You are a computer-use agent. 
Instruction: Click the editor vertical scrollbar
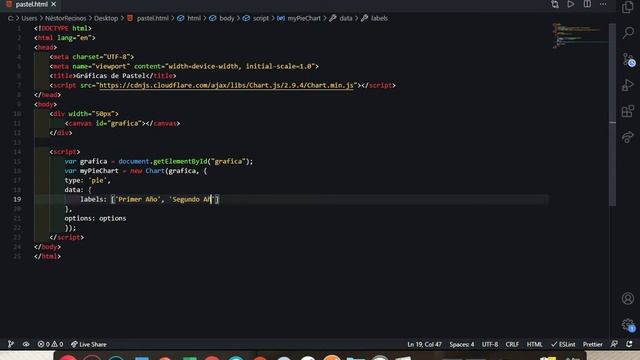(x=612, y=114)
